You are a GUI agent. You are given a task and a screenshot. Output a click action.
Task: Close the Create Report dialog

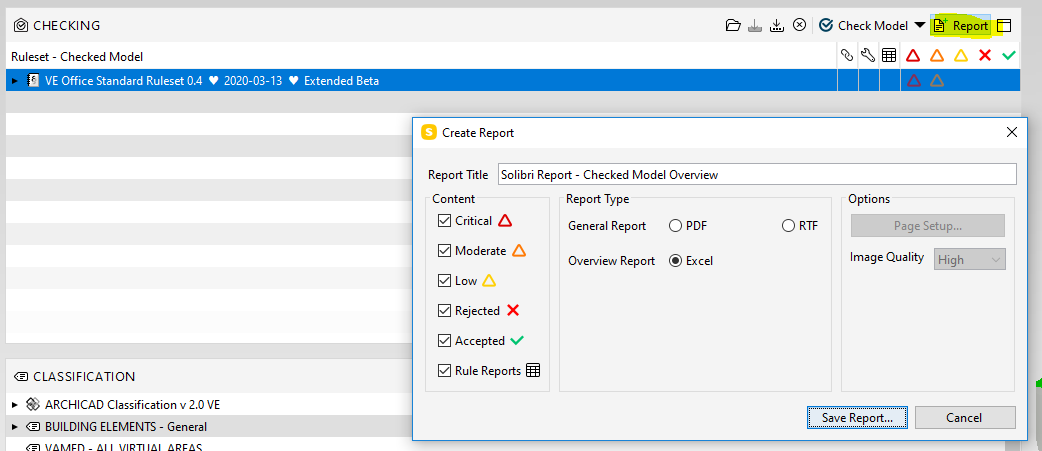coord(1011,132)
